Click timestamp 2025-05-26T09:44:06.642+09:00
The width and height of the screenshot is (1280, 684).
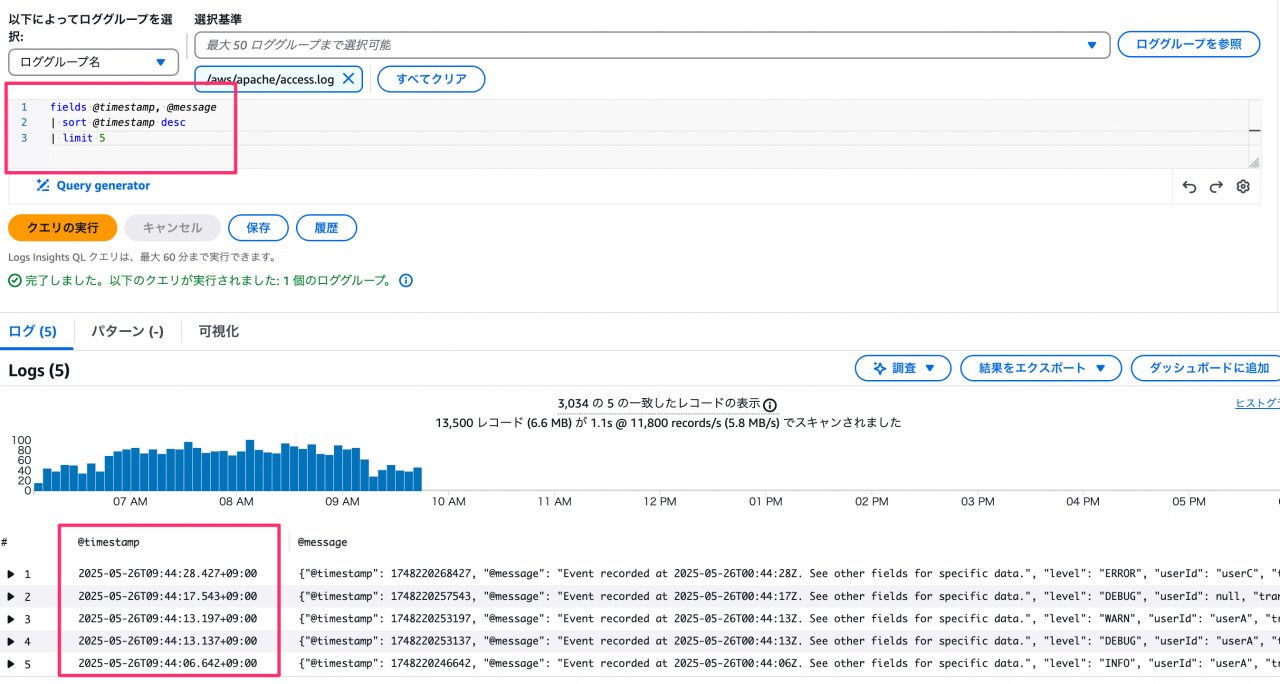pyautogui.click(x=168, y=664)
